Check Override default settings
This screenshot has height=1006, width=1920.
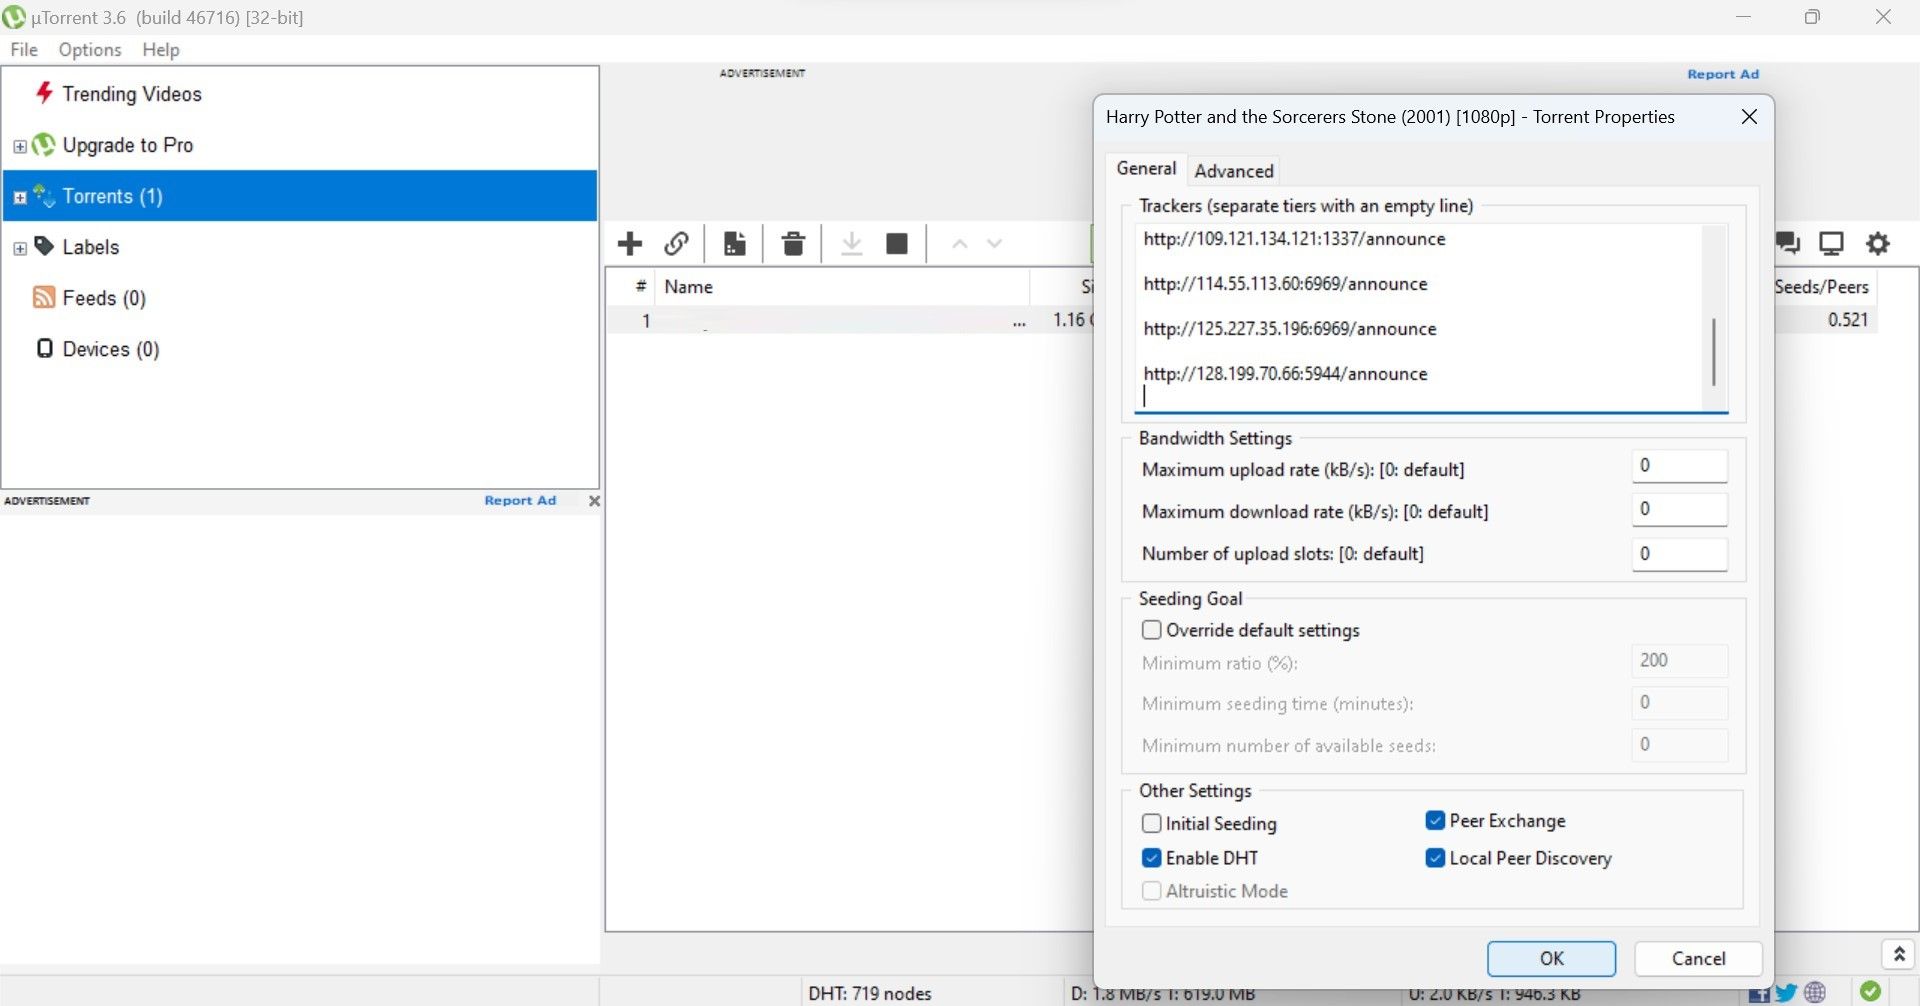1151,630
